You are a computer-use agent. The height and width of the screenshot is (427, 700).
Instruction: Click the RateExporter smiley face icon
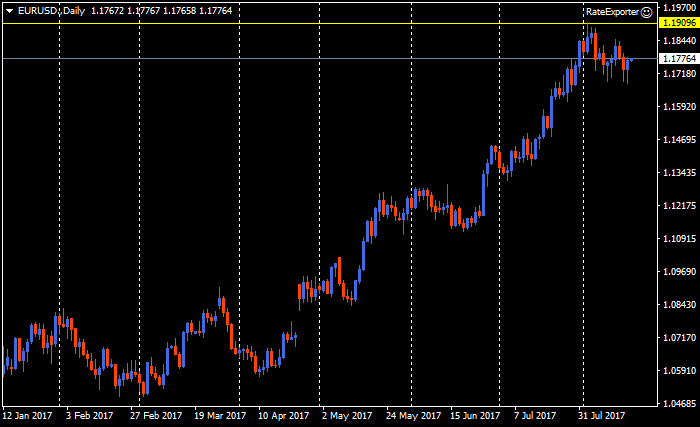coord(646,13)
